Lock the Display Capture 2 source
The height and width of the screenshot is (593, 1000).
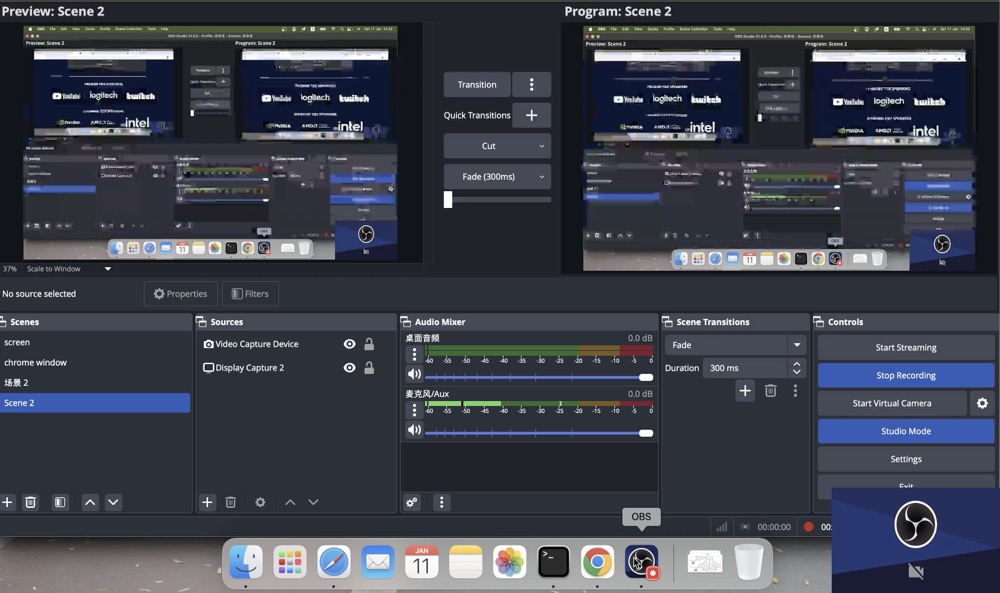point(369,368)
